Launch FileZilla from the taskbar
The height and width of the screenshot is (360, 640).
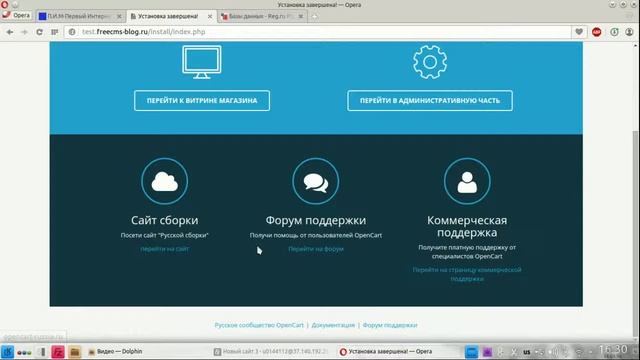tap(58, 352)
